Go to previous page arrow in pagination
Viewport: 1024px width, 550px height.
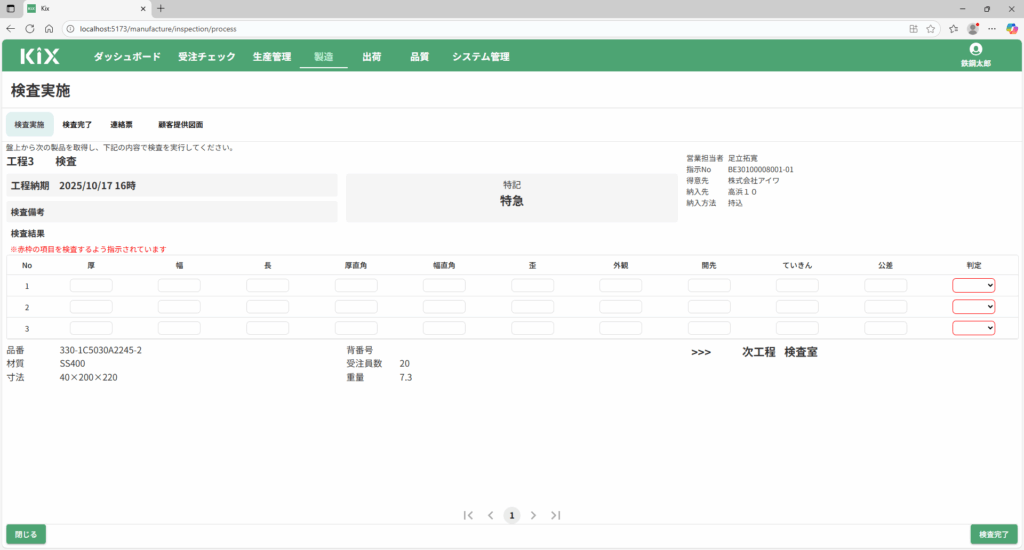point(490,515)
